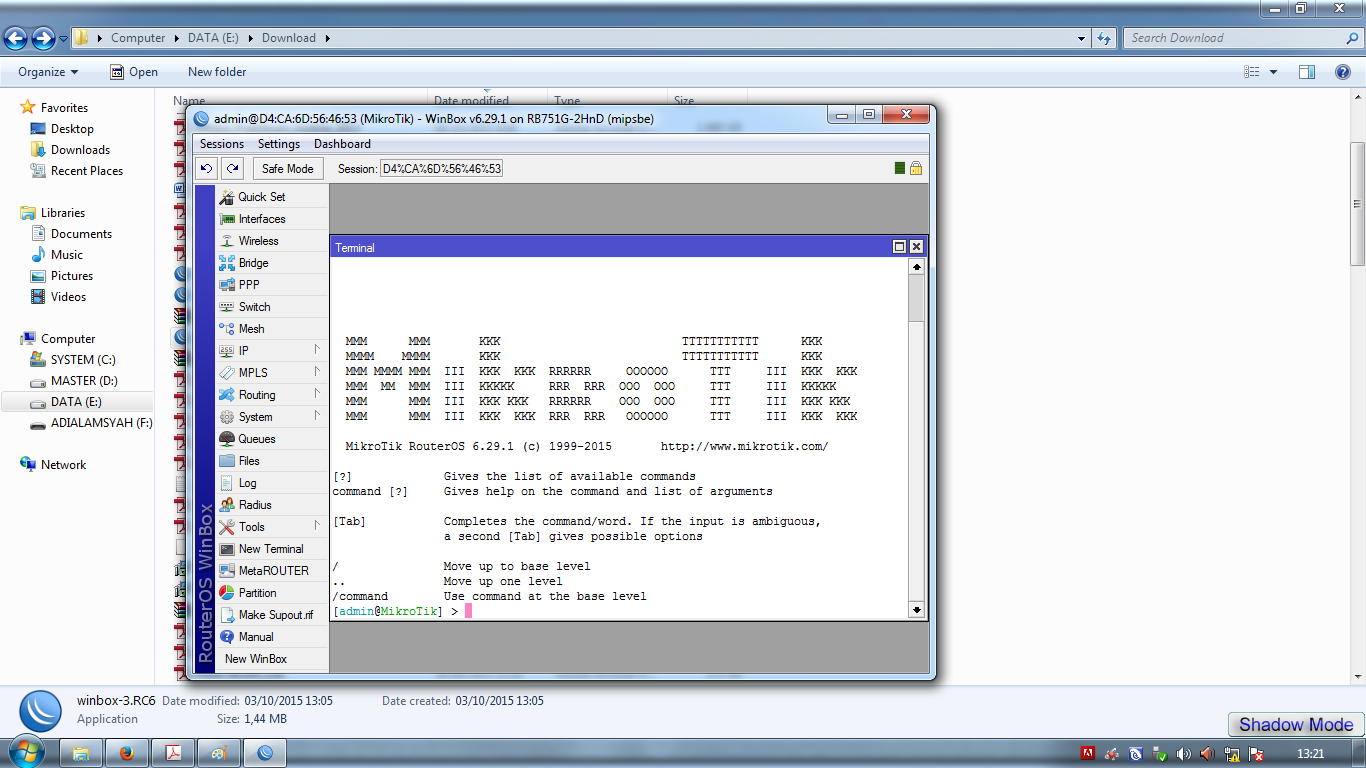This screenshot has width=1366, height=768.
Task: Open the Mesh section
Action: pos(272,329)
